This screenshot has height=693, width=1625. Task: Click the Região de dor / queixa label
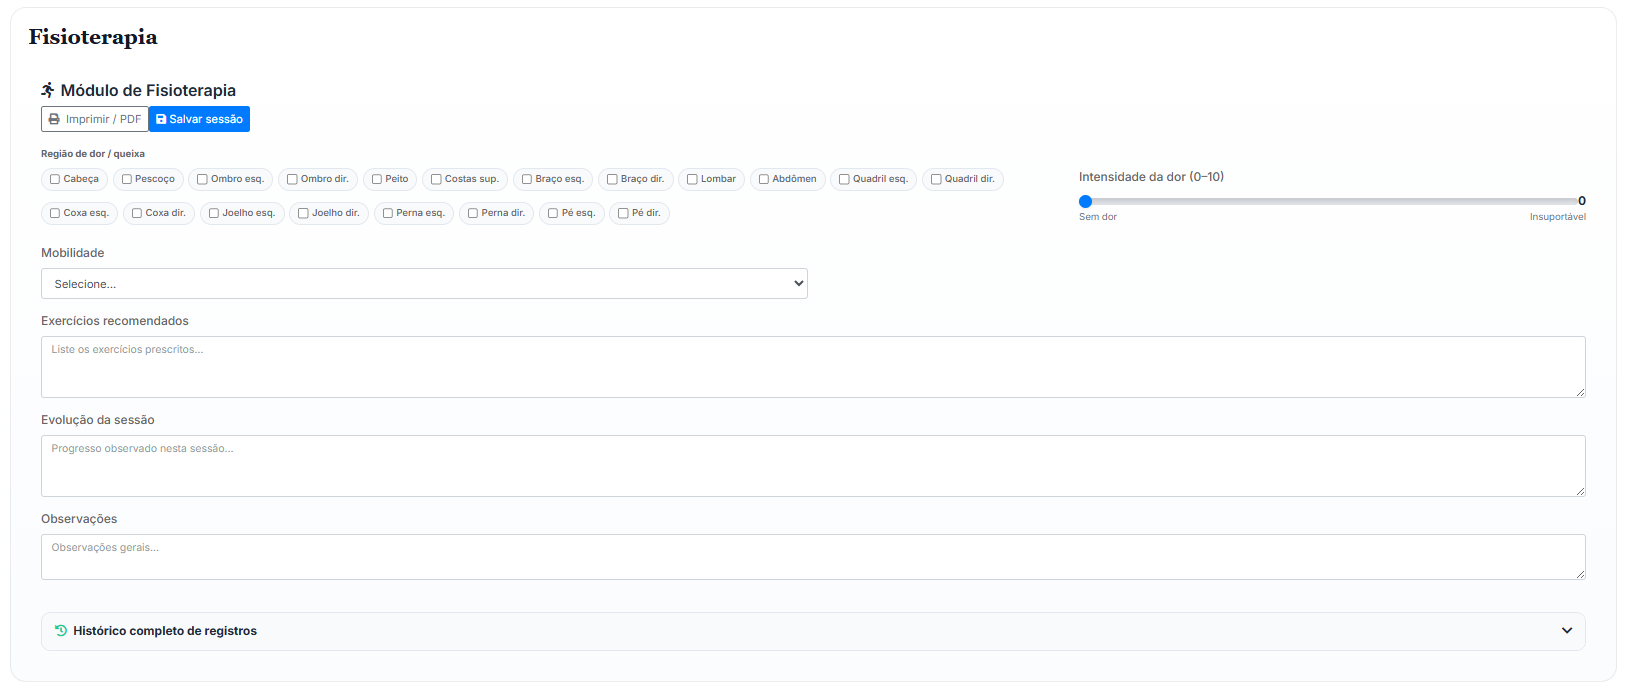point(93,154)
